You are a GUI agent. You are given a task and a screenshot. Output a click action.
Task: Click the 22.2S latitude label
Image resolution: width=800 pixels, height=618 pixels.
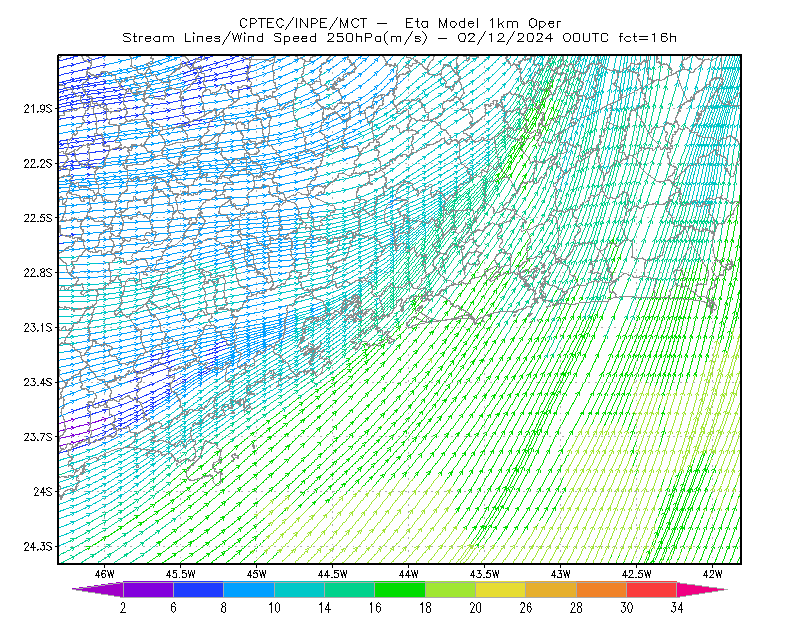coord(37,163)
